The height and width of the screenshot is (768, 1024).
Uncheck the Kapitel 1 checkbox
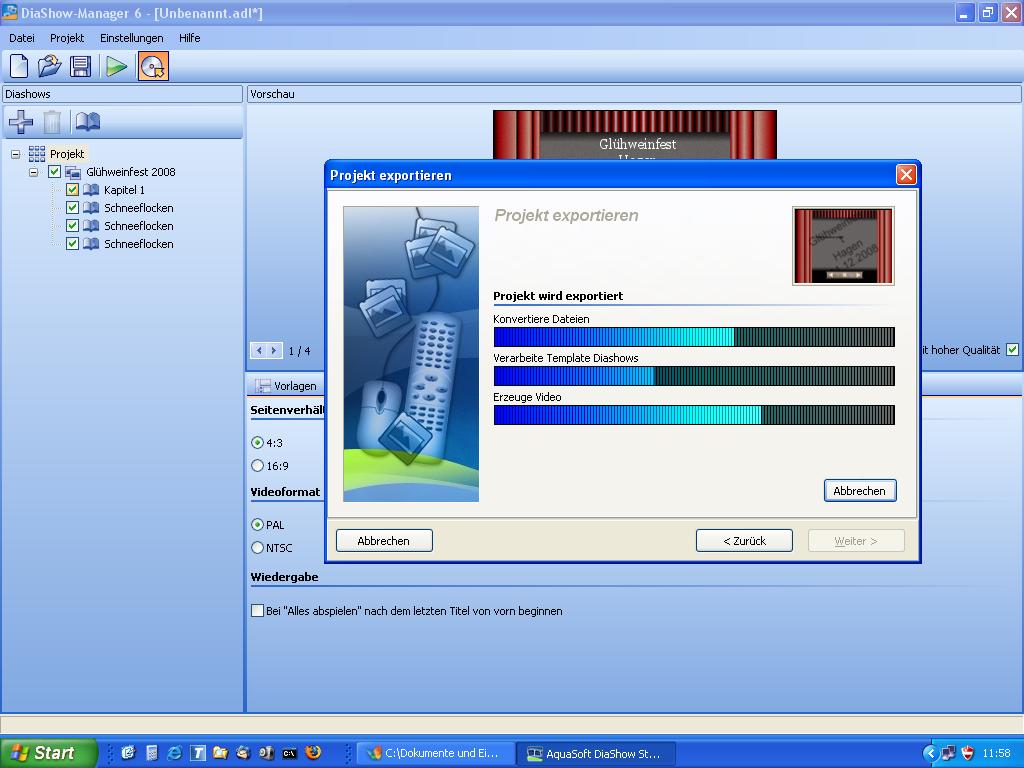[x=72, y=190]
